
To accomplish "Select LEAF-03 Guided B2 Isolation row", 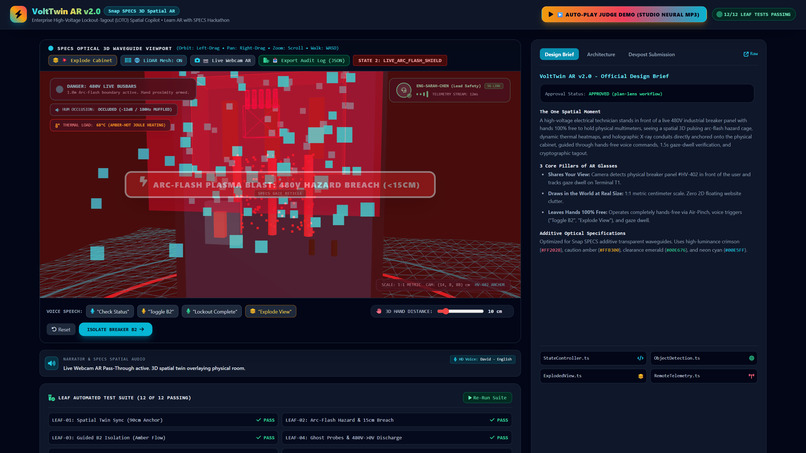I will pyautogui.click(x=163, y=438).
